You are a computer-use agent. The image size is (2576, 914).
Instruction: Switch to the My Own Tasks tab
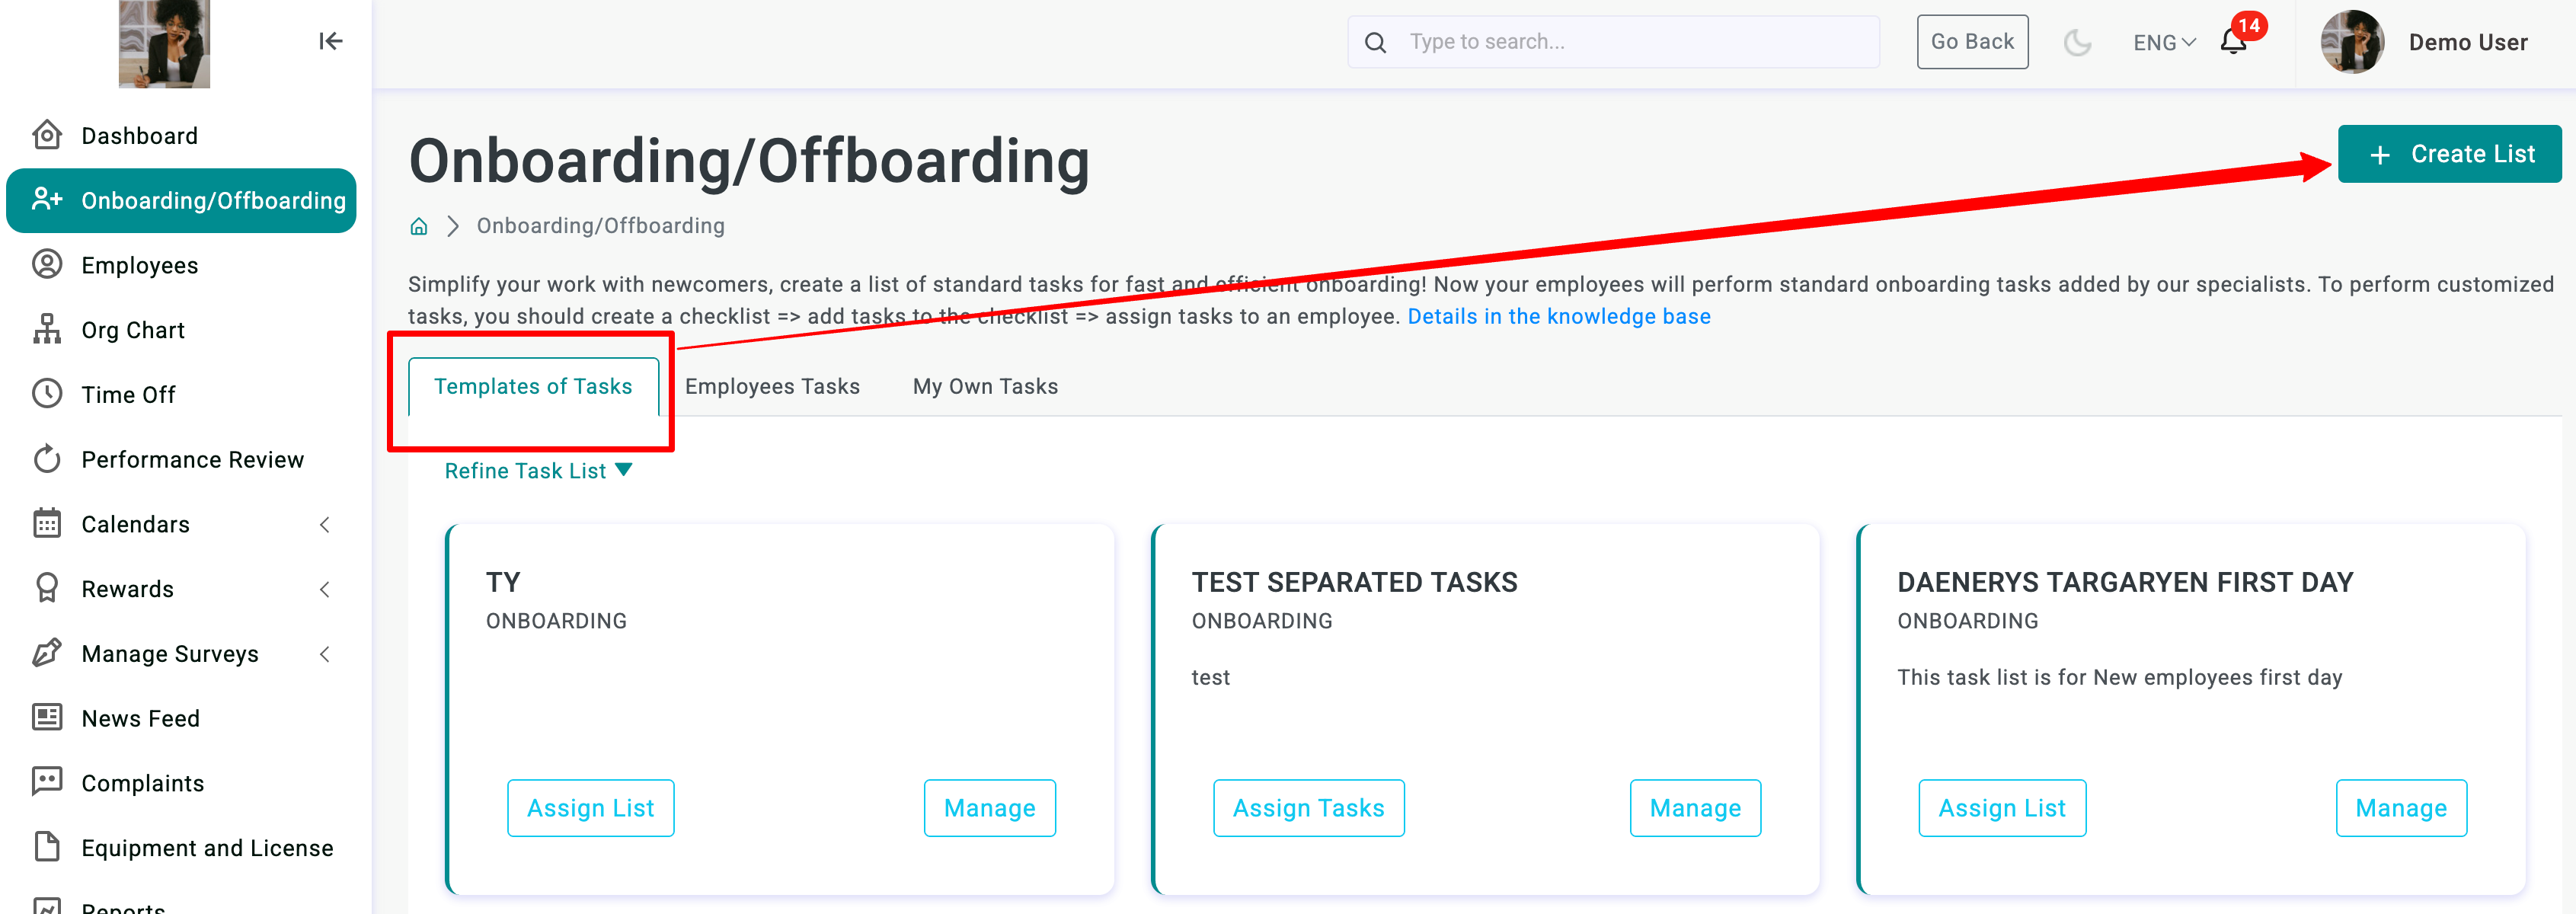point(985,387)
